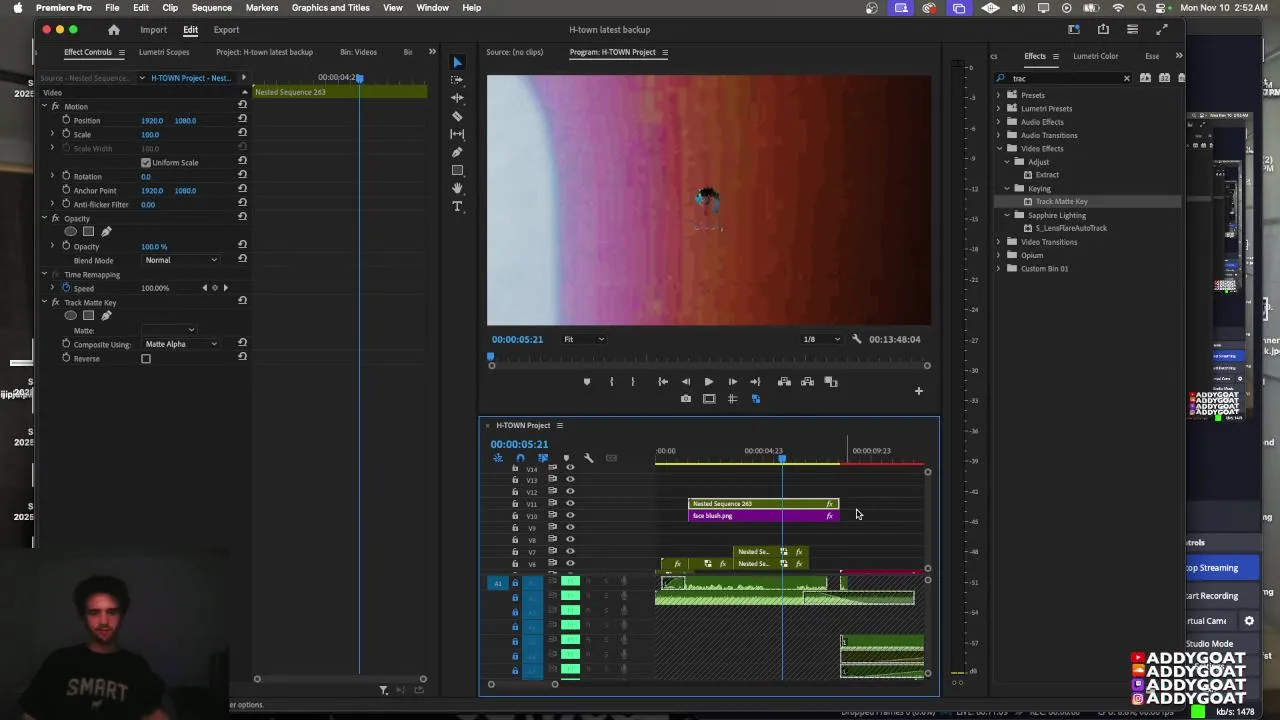This screenshot has height=720, width=1280.
Task: Click the Export button in header
Action: (x=226, y=30)
